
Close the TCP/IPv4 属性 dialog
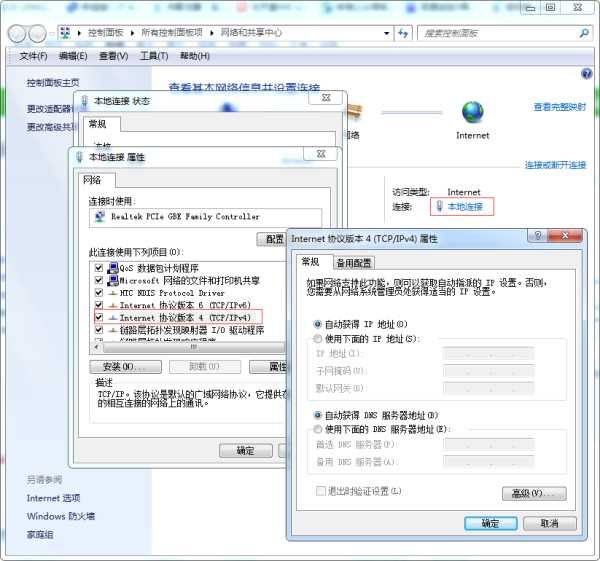(564, 236)
